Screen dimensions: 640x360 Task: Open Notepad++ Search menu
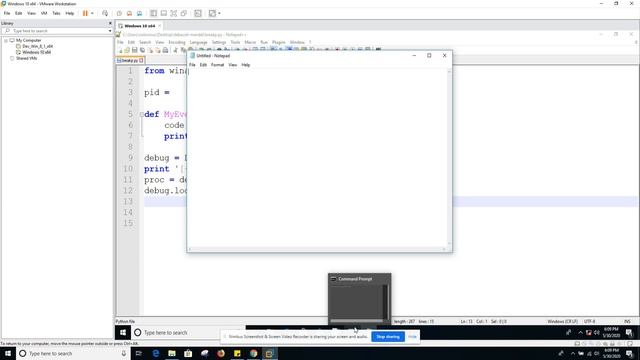(145, 42)
